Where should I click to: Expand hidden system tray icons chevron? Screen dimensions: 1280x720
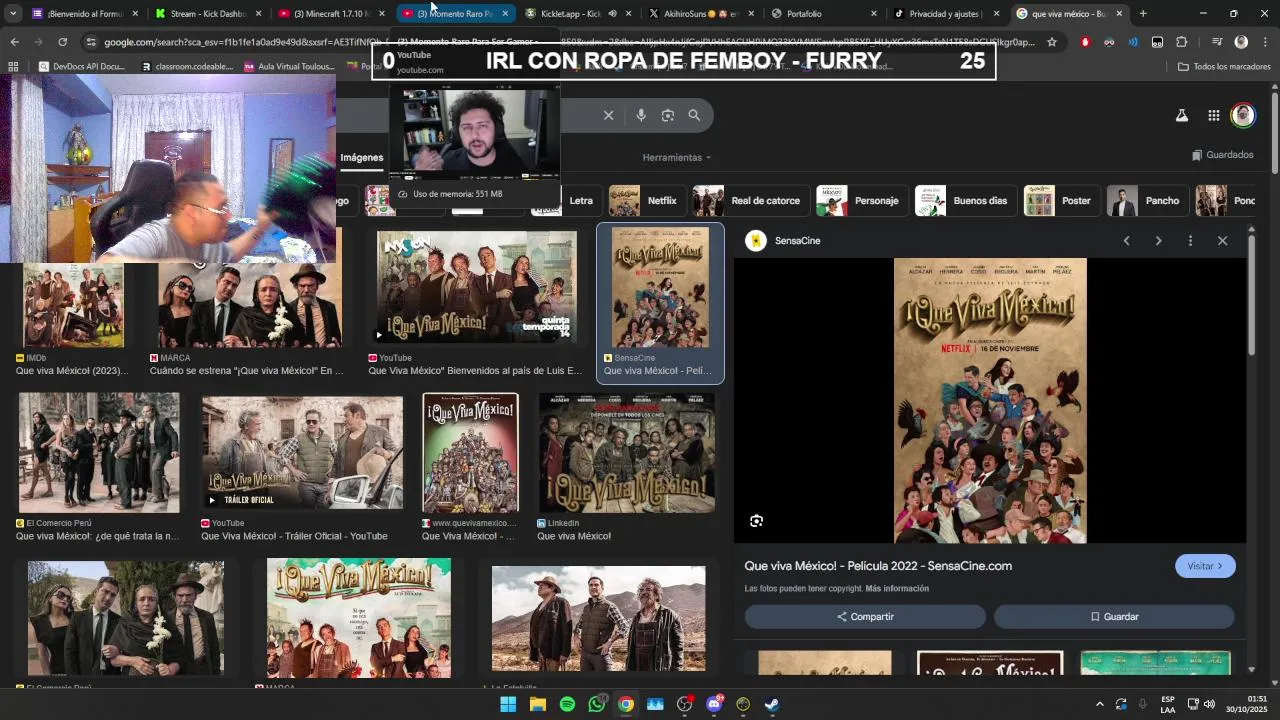point(1100,704)
